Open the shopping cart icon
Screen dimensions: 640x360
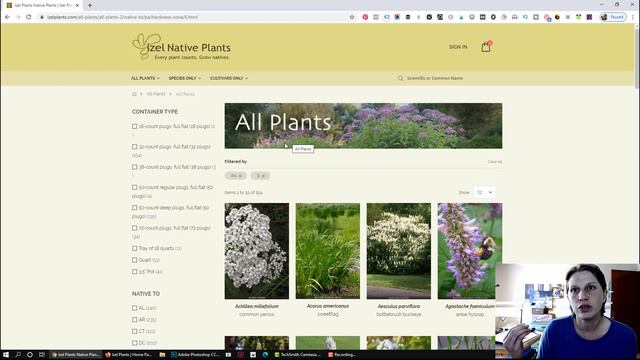tap(486, 47)
